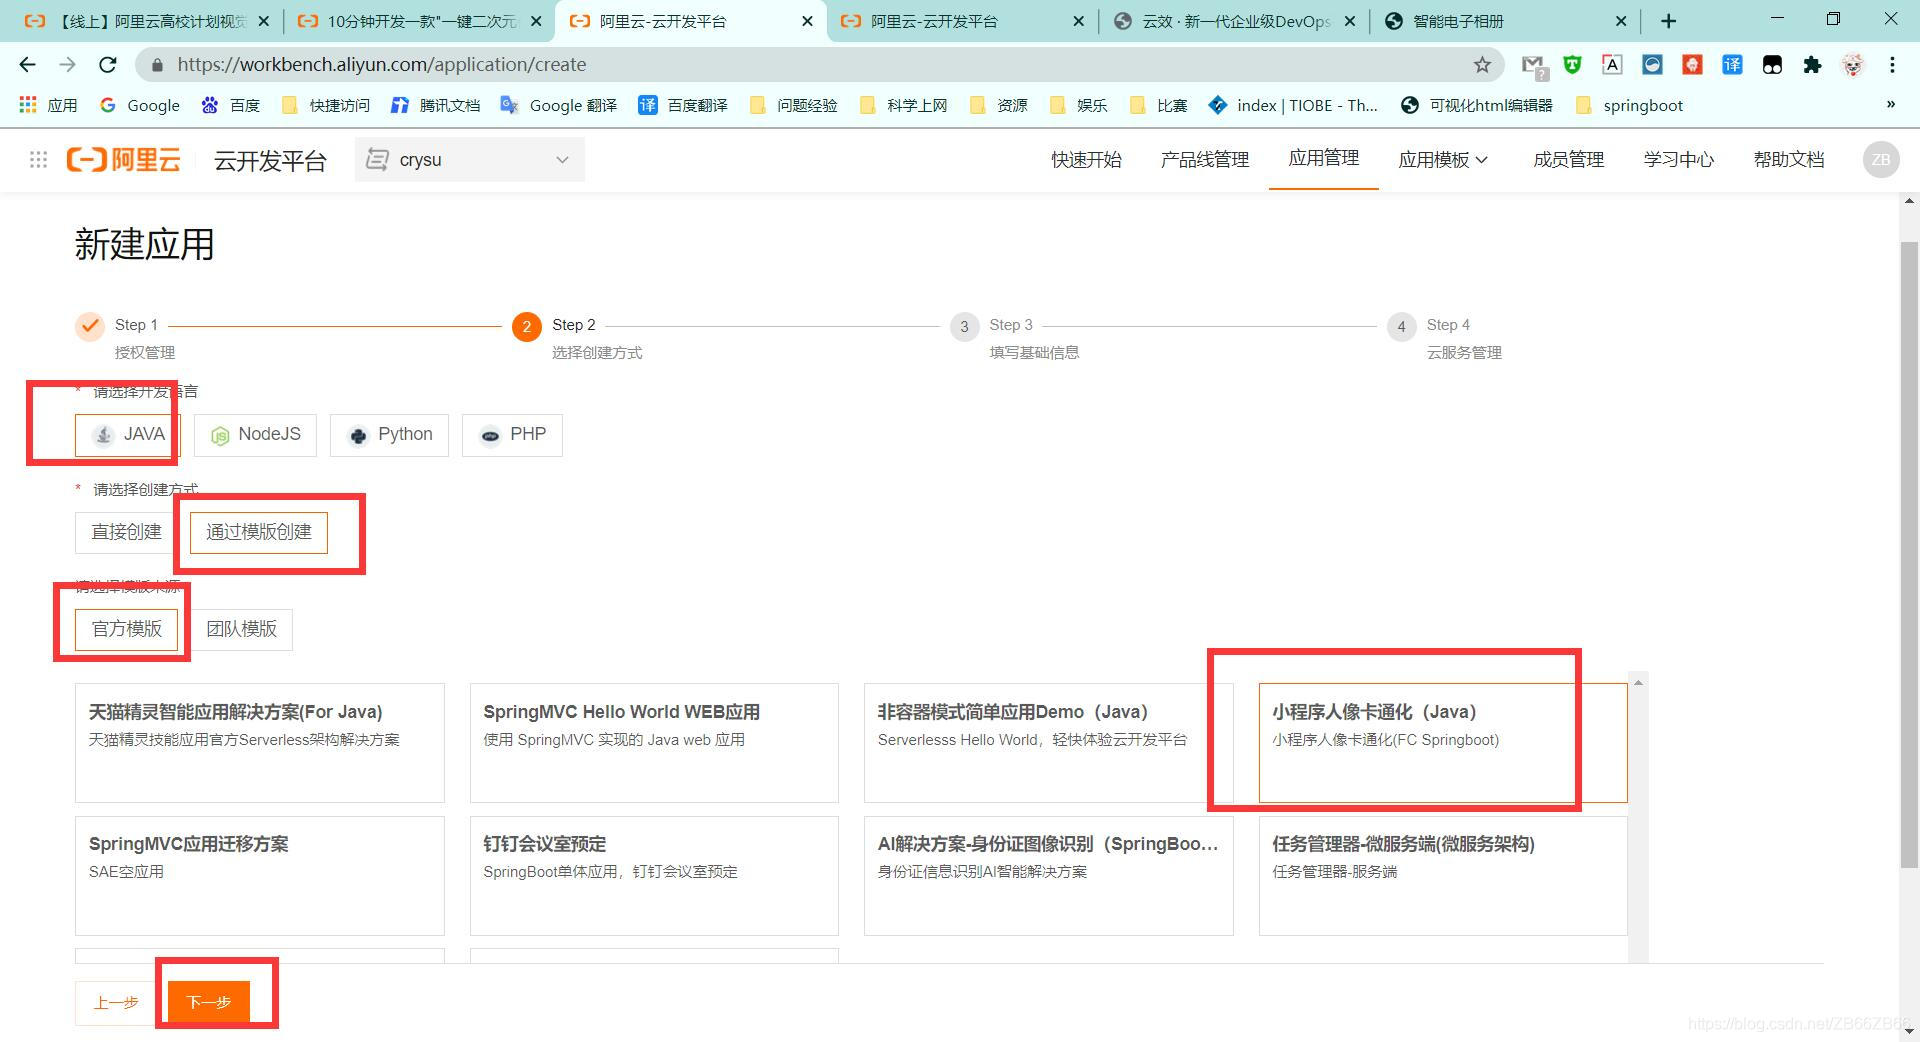
Task: Open the 百度翻译 bookmark
Action: [683, 105]
